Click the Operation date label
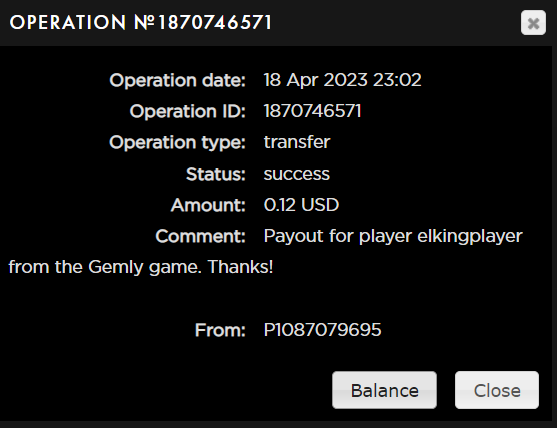This screenshot has width=557, height=428. [178, 80]
